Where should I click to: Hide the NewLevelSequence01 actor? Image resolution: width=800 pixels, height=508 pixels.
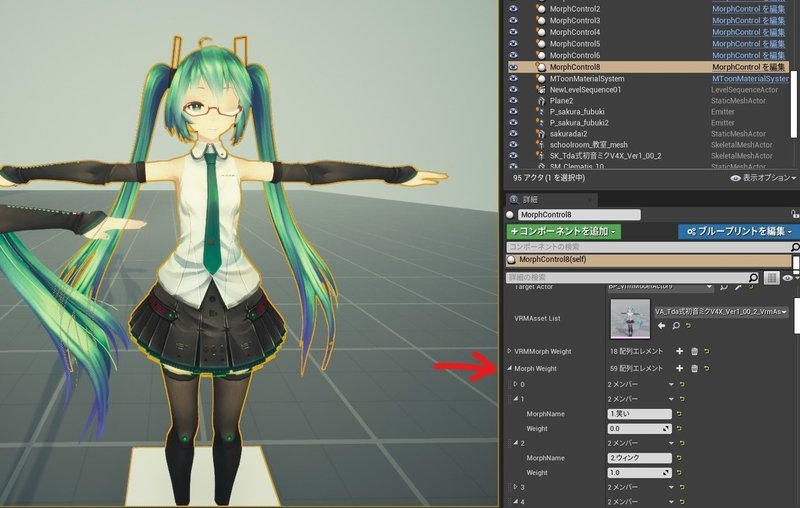tap(513, 90)
